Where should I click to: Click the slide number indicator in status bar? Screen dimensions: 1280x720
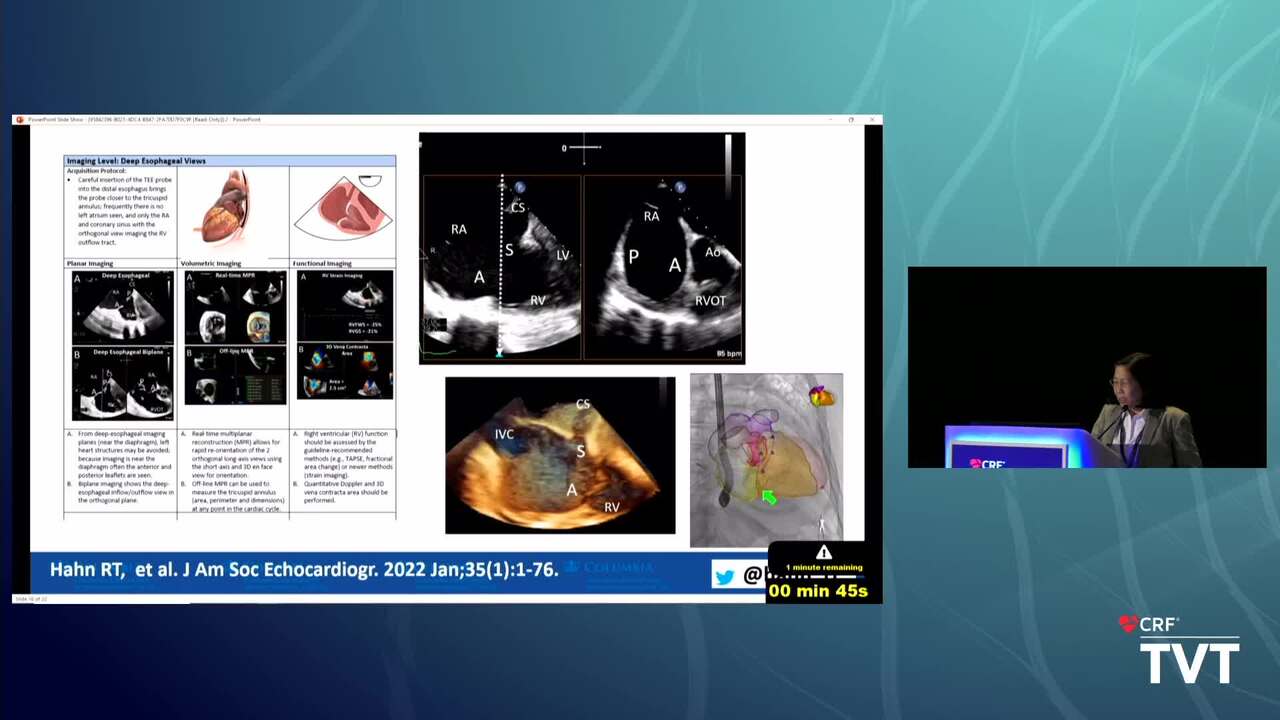30,599
